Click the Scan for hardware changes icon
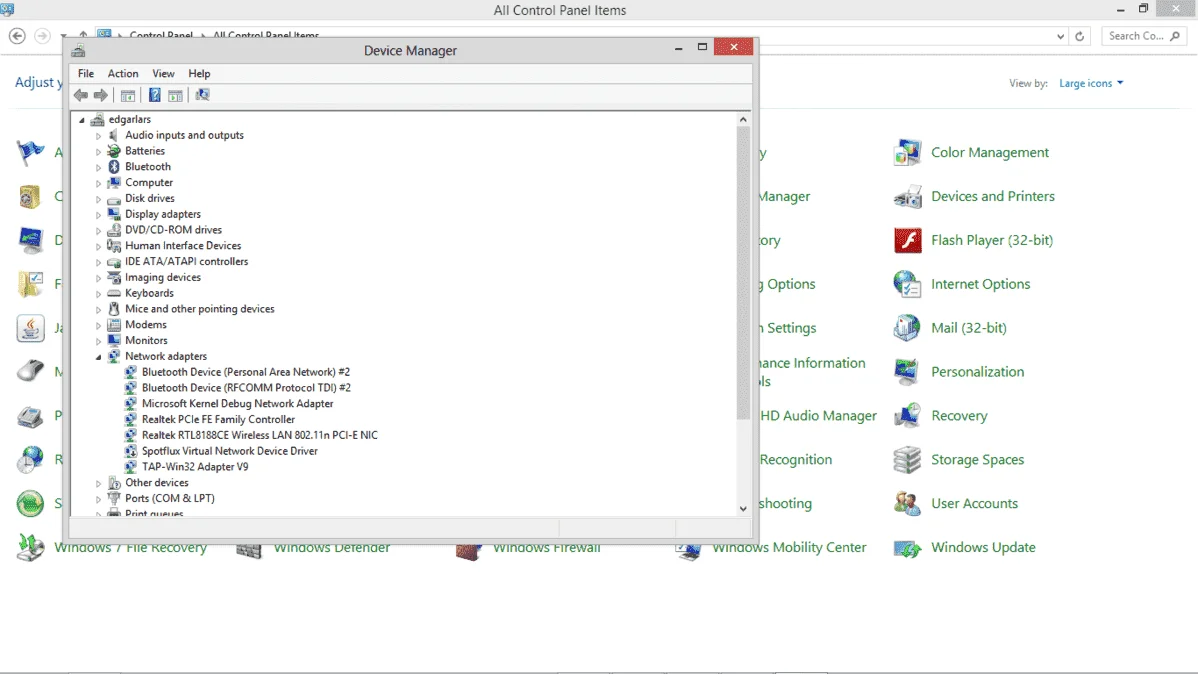The height and width of the screenshot is (674, 1198). pos(202,95)
